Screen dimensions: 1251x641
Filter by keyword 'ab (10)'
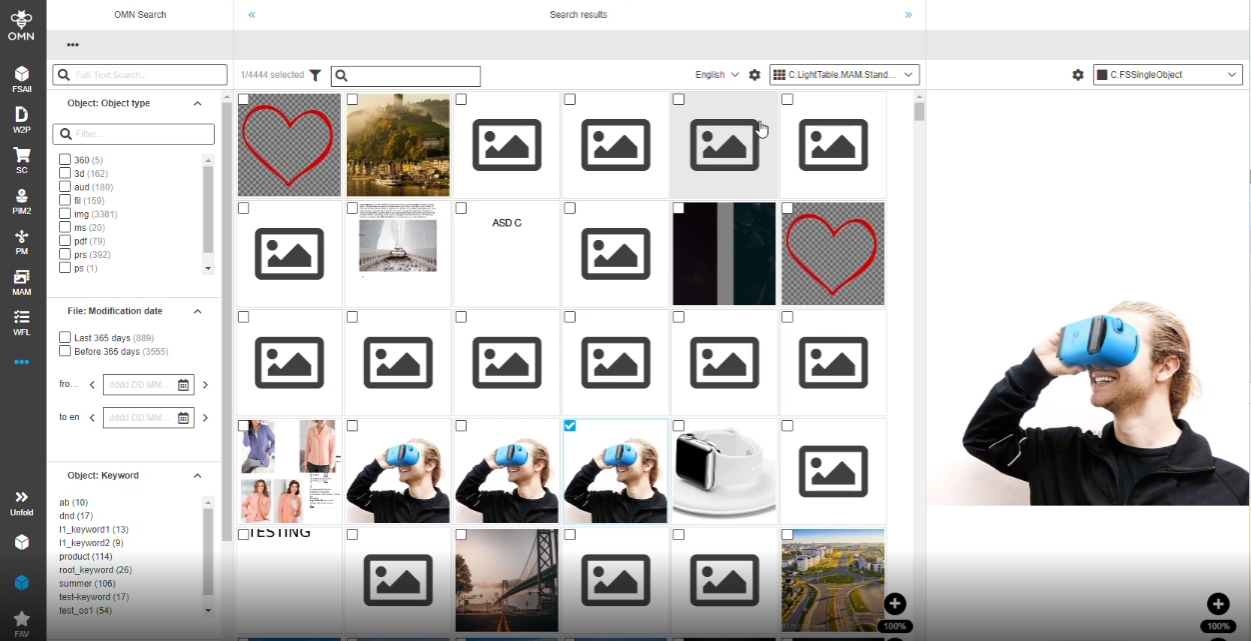[x=74, y=502]
